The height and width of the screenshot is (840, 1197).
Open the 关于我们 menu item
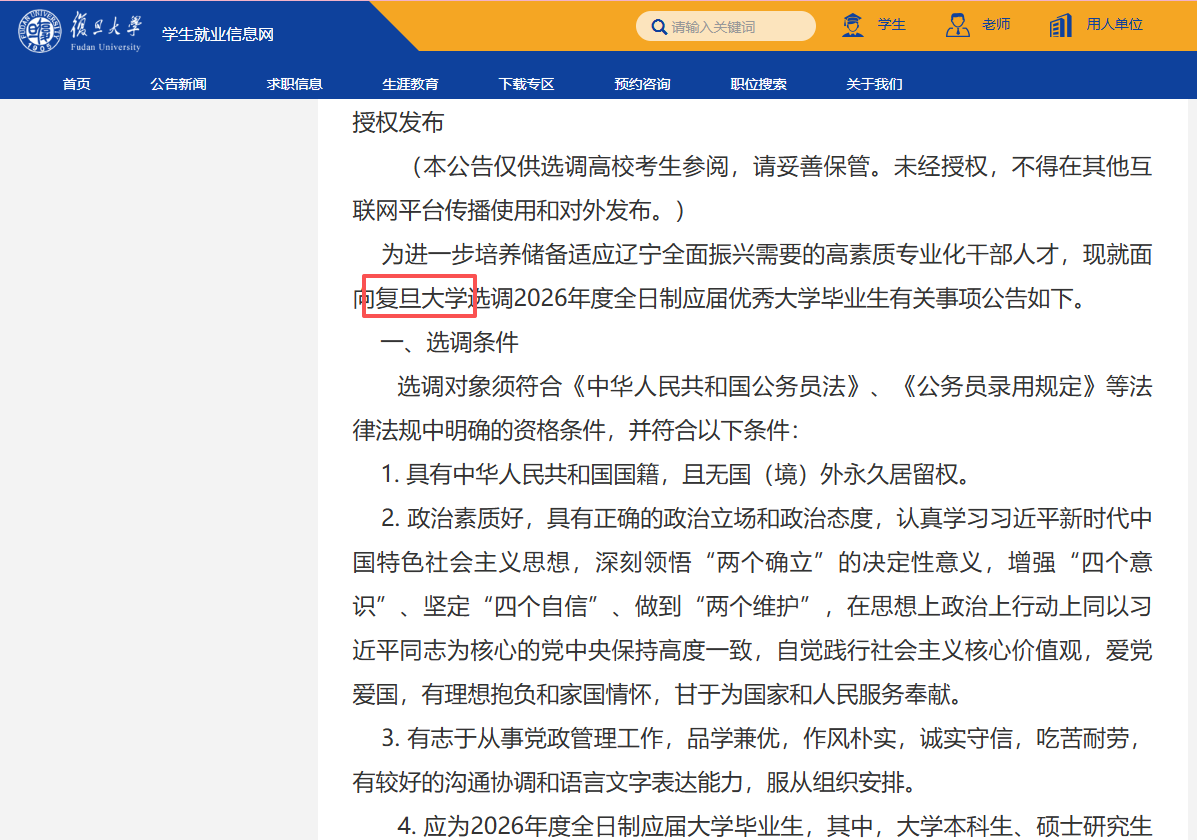(x=874, y=84)
